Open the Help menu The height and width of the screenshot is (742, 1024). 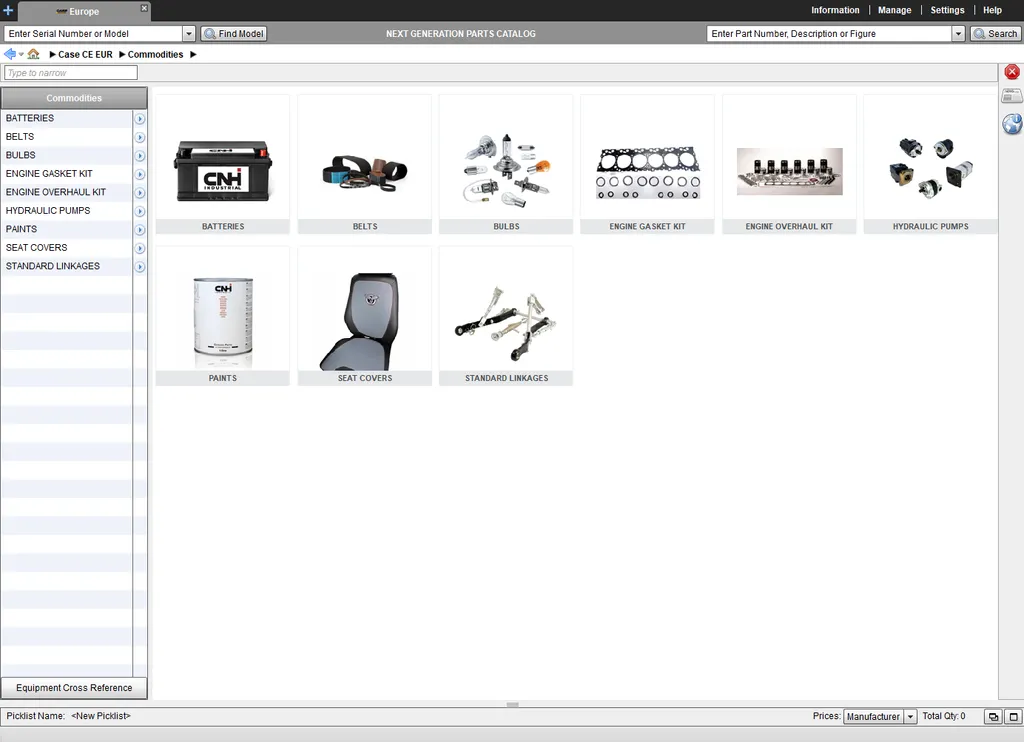point(993,10)
